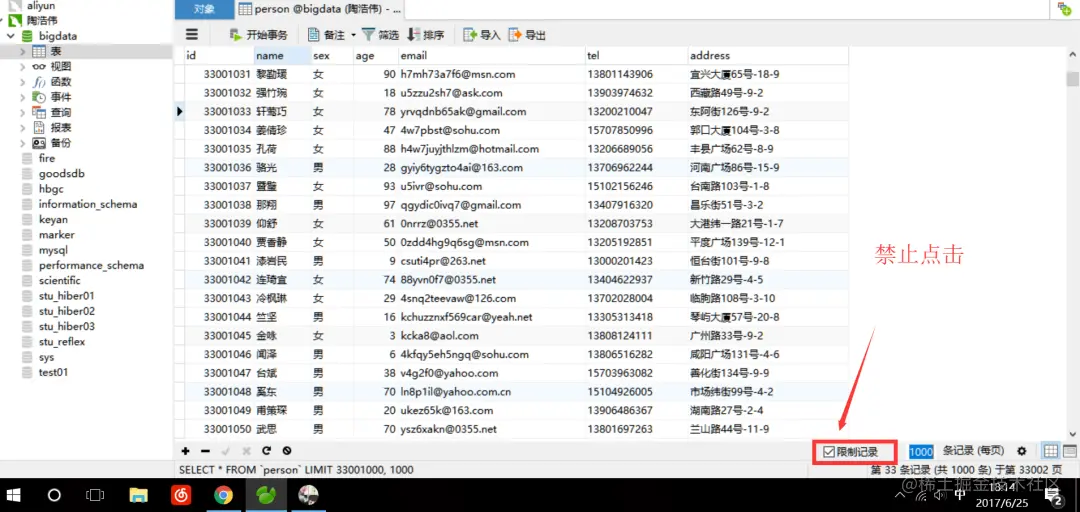The width and height of the screenshot is (1080, 512).
Task: Click the address column header
Action: pyautogui.click(x=768, y=56)
